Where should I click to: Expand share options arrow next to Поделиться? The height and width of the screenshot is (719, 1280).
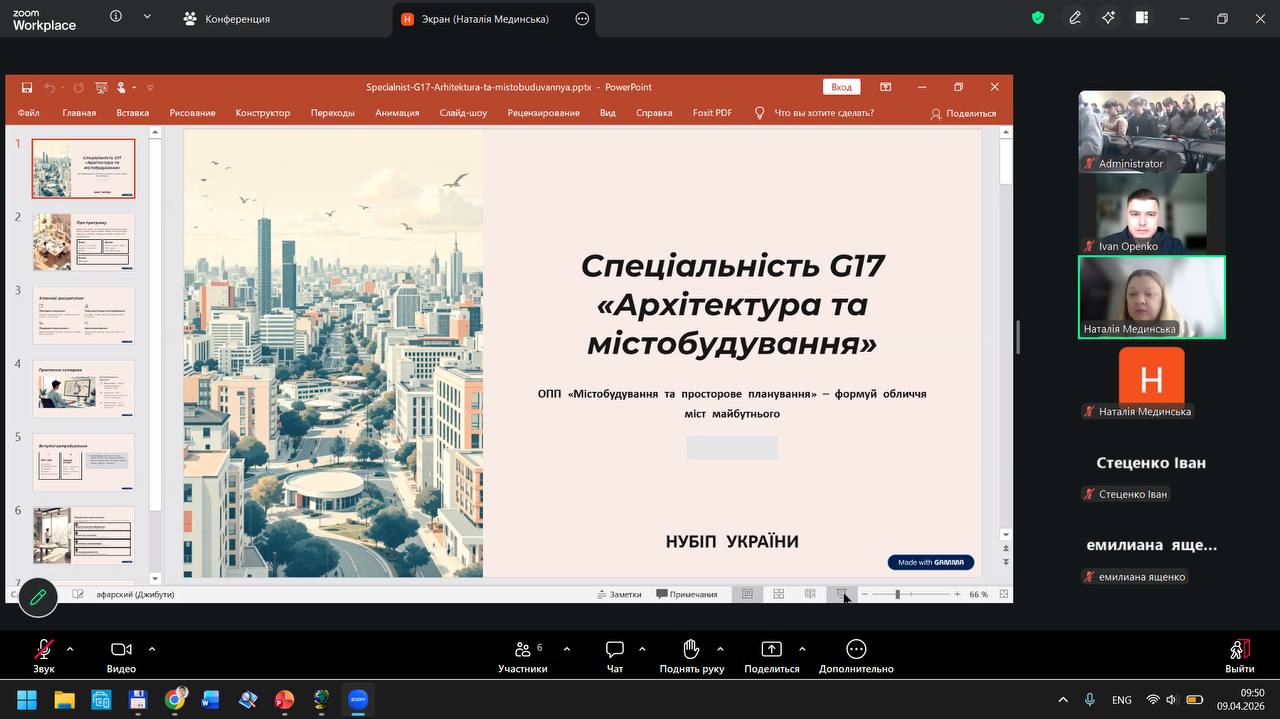(802, 649)
